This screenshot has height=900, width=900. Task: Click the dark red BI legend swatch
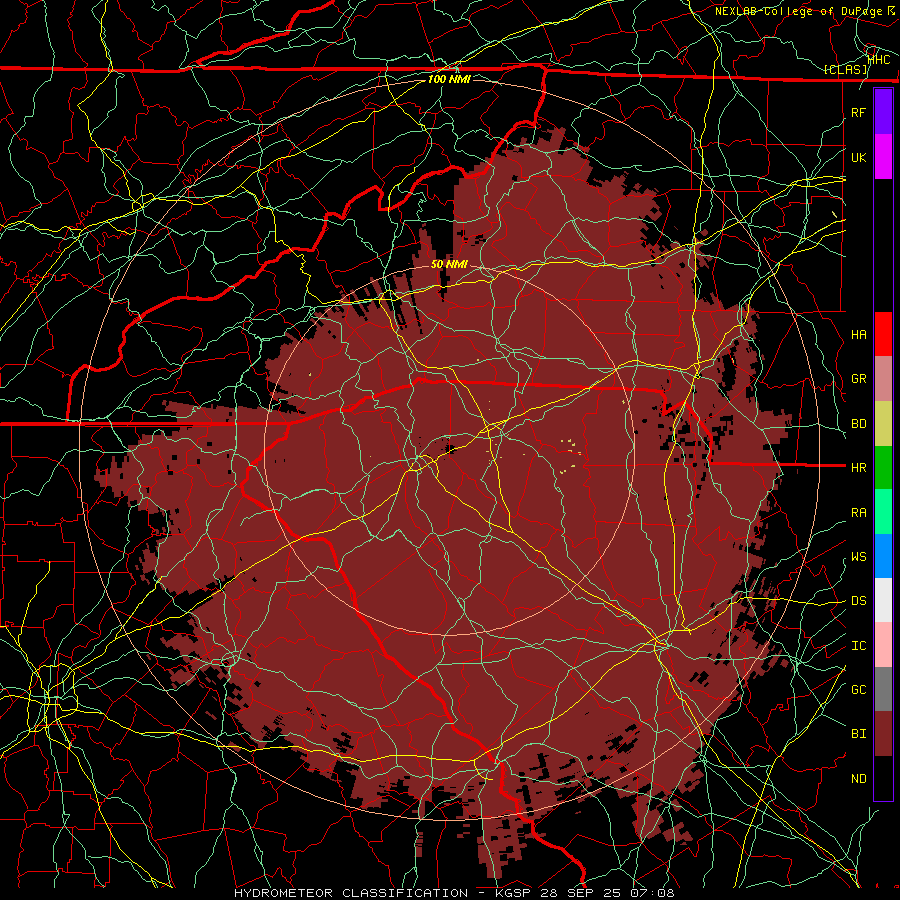tap(883, 734)
